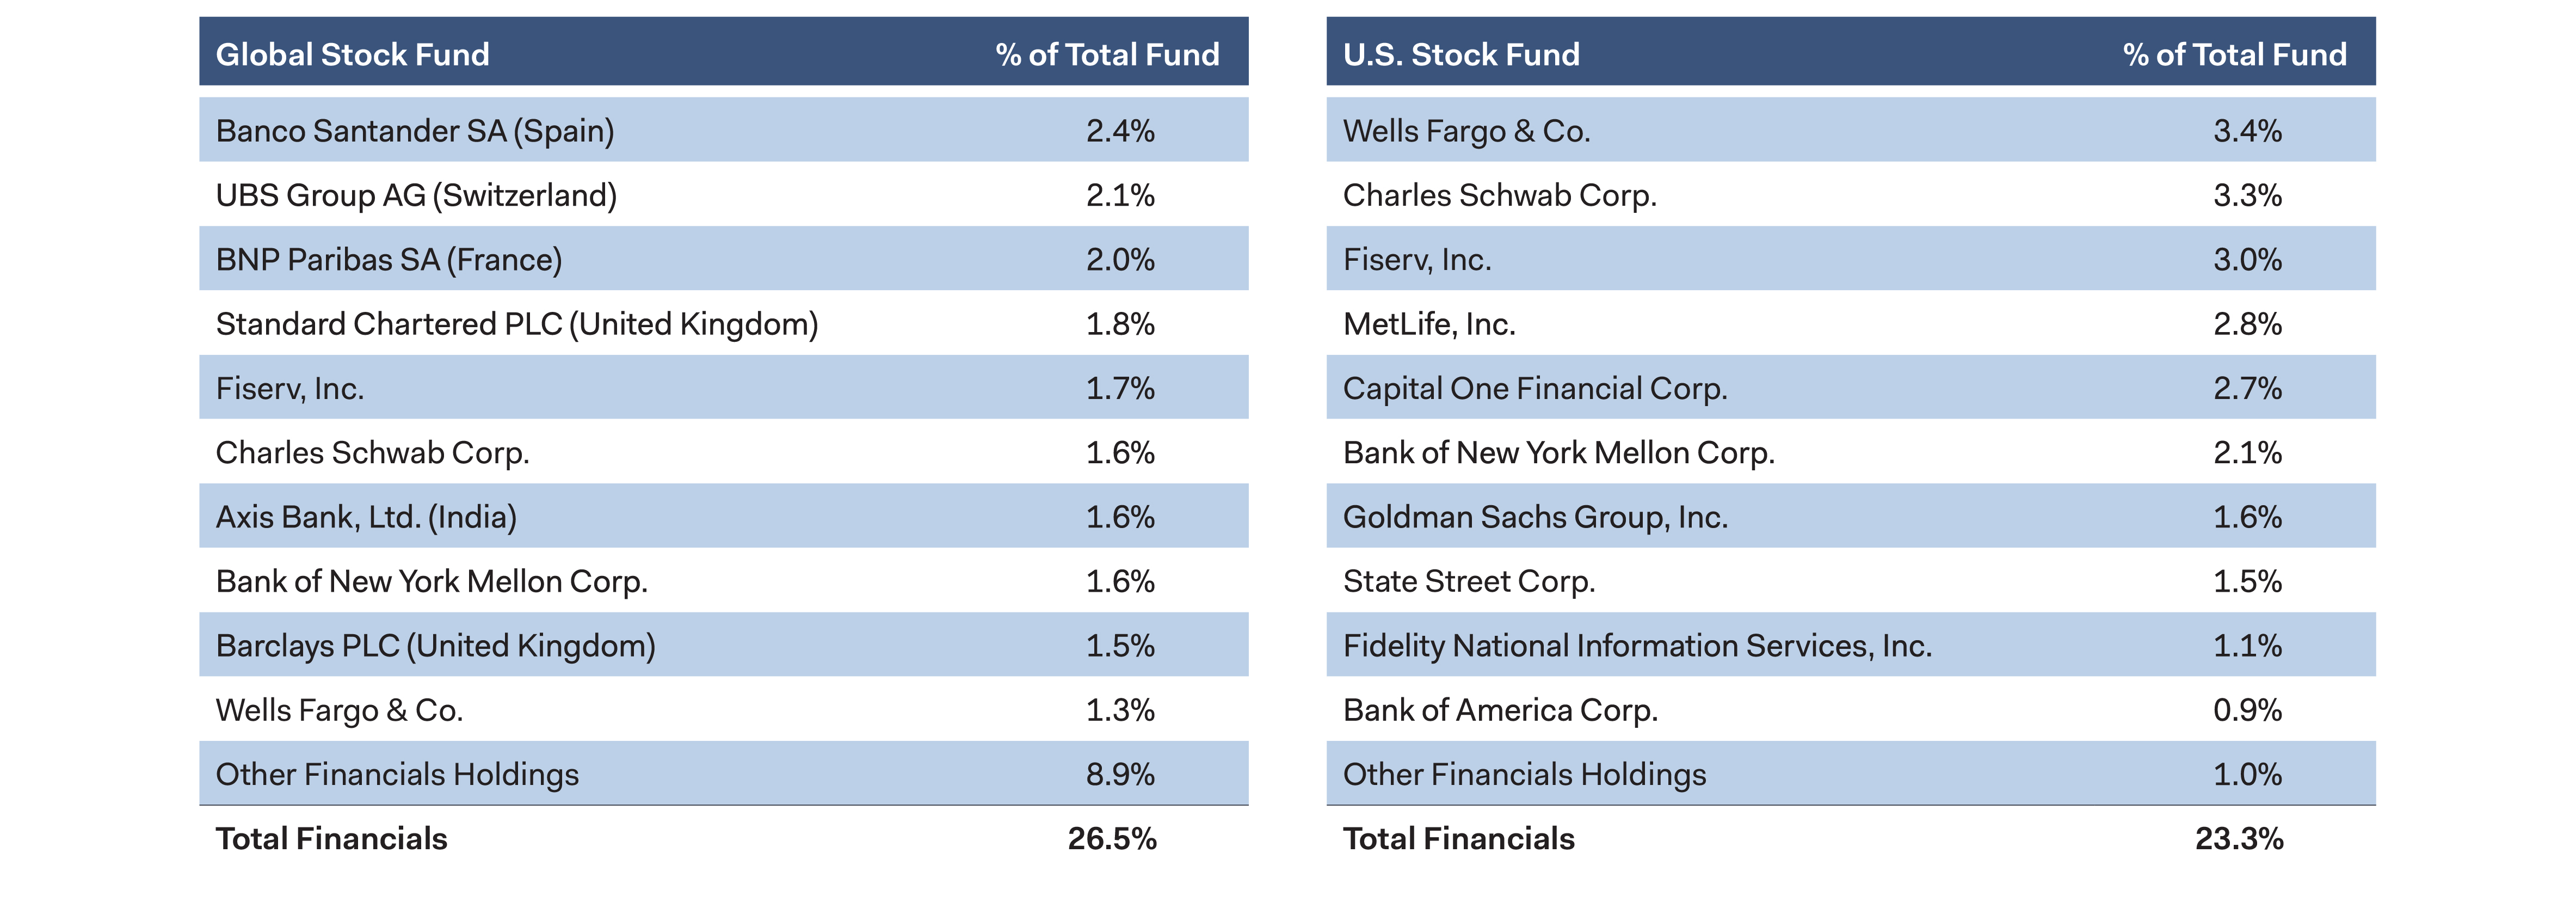Click the U.S. Stock Fund table header
Screen dimensions: 2576x908
1460,54
